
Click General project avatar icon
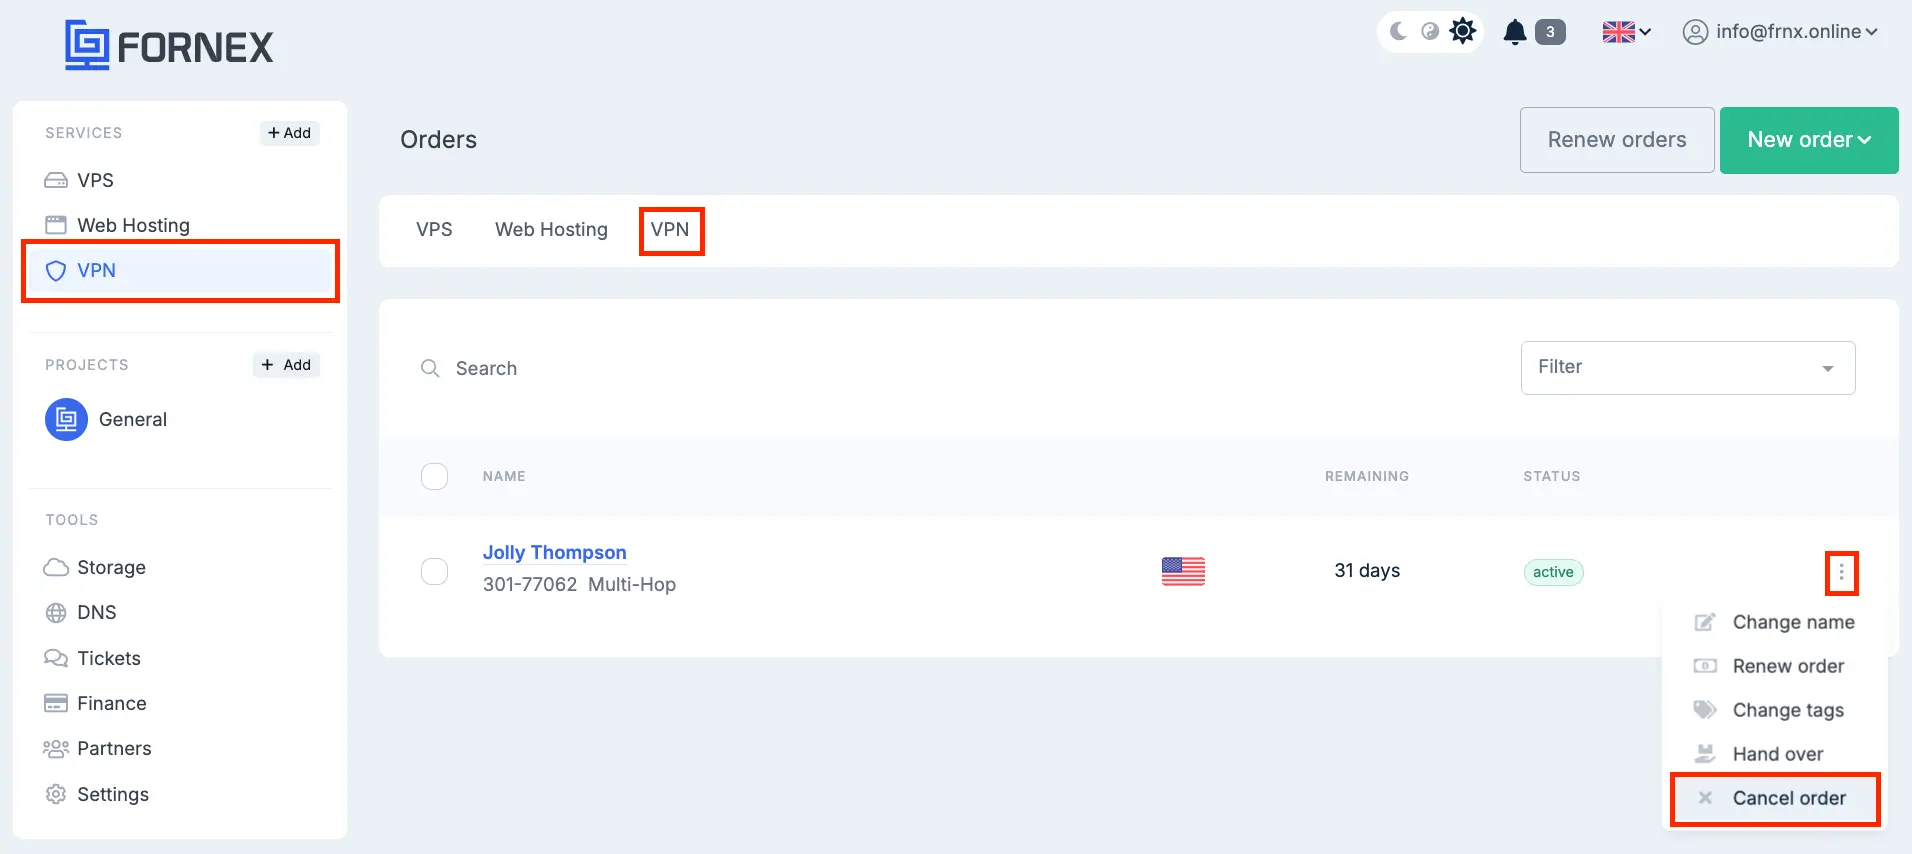(x=66, y=420)
